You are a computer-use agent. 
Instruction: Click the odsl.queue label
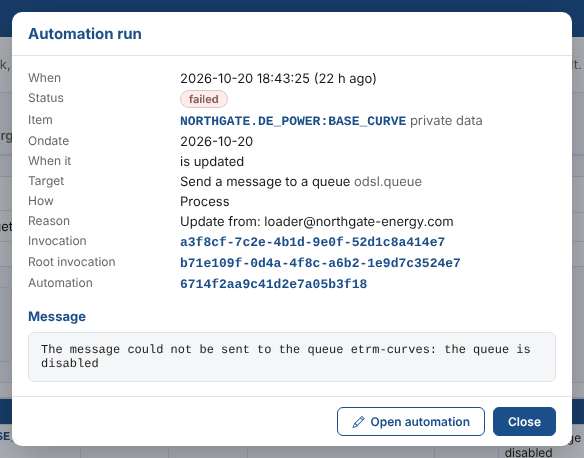click(388, 181)
